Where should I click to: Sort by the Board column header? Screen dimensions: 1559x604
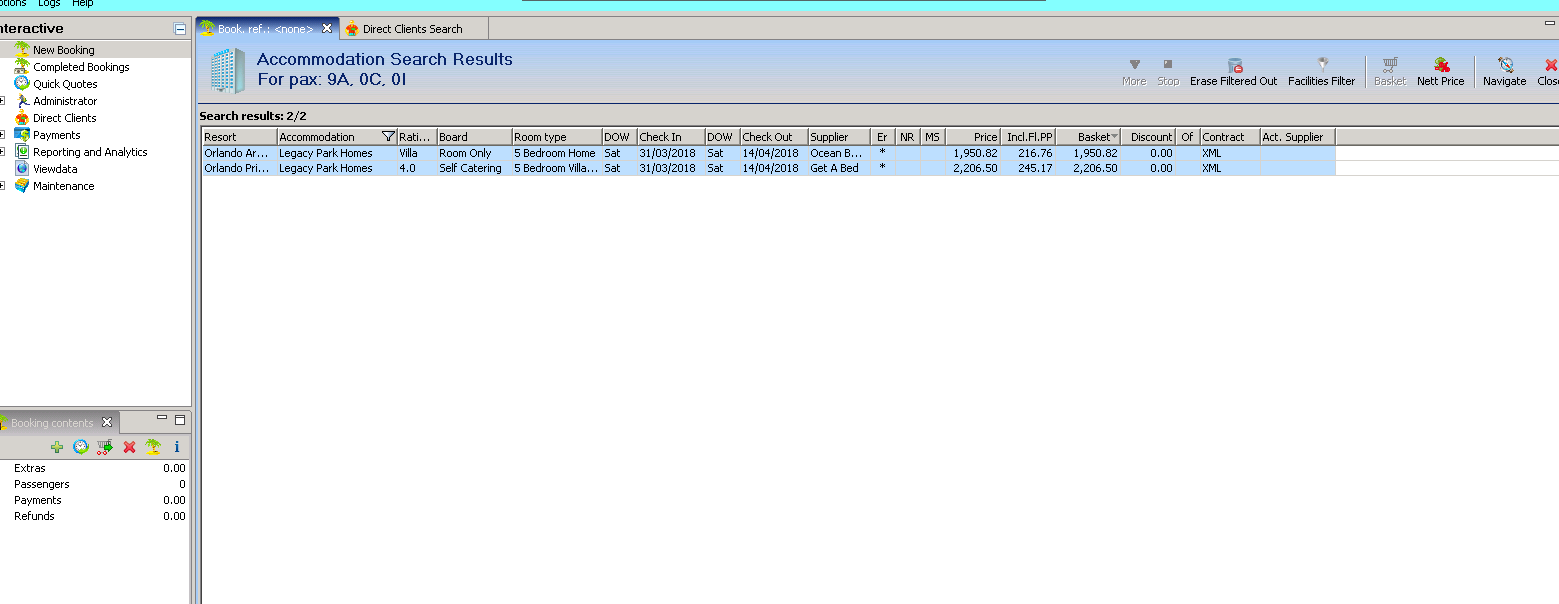coord(474,137)
